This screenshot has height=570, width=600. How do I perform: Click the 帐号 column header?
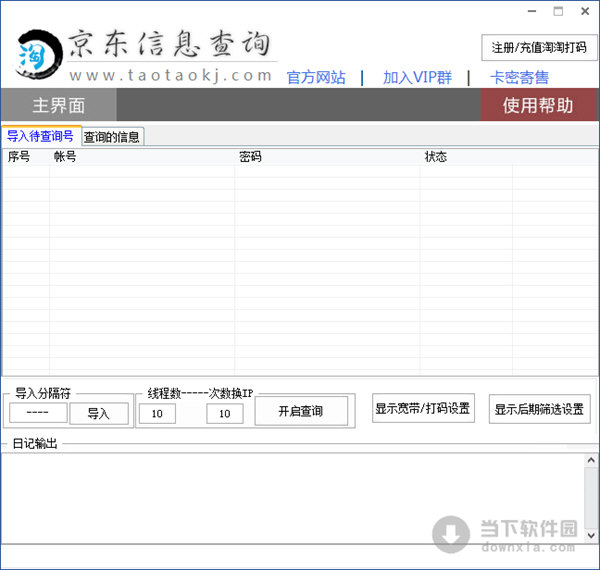click(x=142, y=157)
